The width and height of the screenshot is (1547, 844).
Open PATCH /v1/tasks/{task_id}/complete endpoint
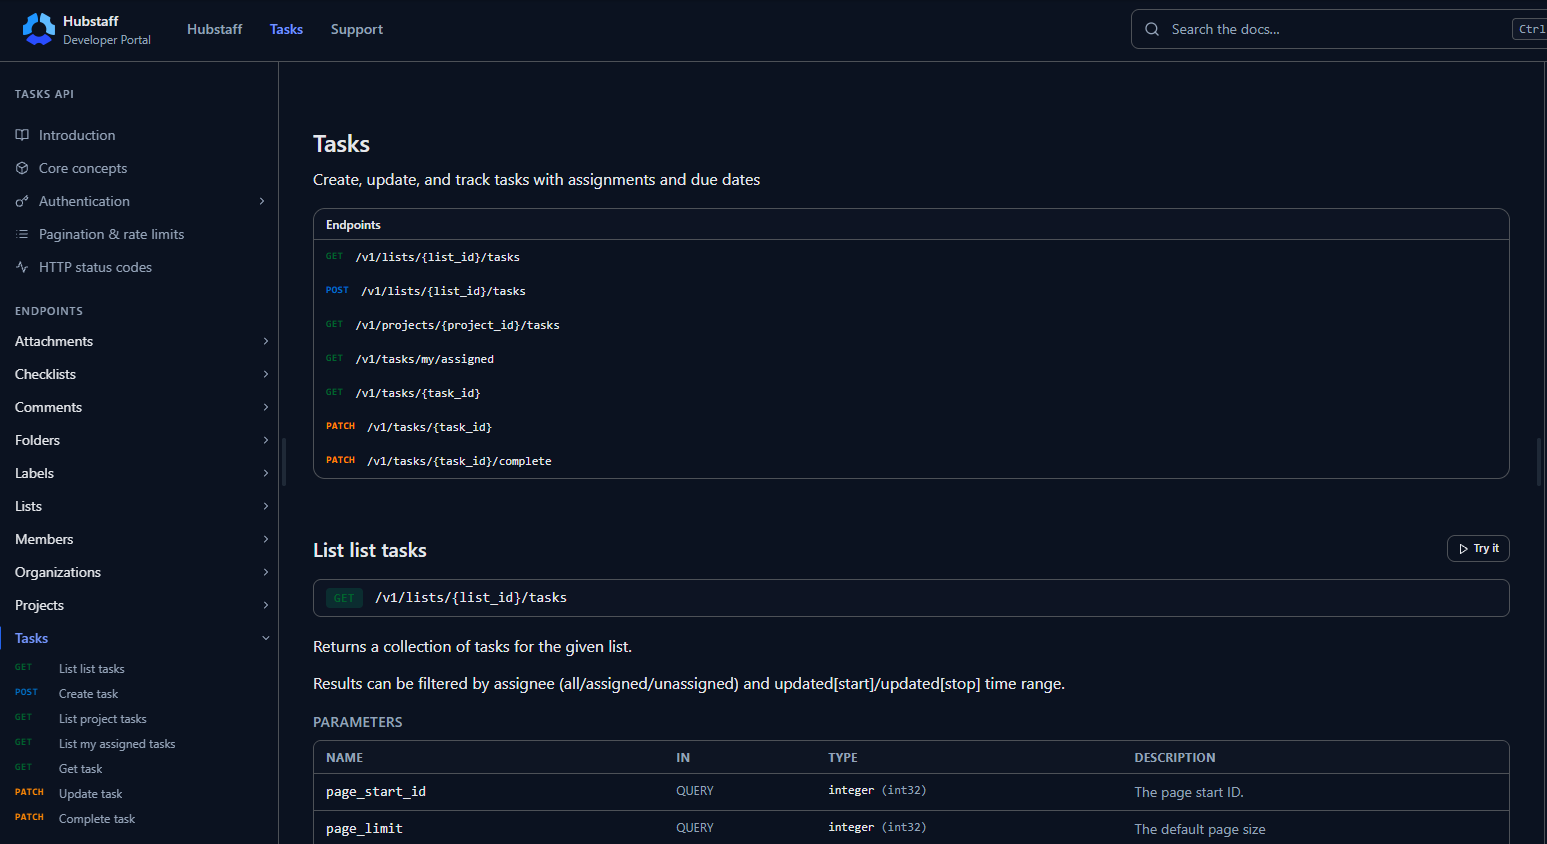[x=459, y=461]
